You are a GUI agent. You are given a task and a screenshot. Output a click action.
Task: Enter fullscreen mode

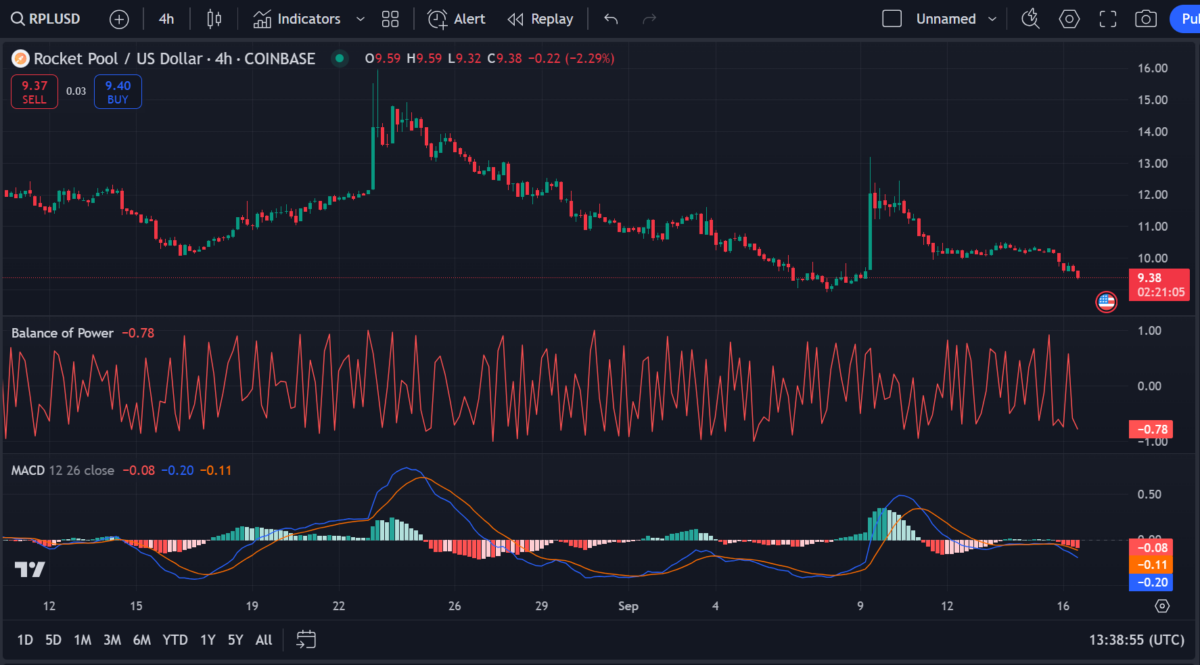coord(1107,19)
